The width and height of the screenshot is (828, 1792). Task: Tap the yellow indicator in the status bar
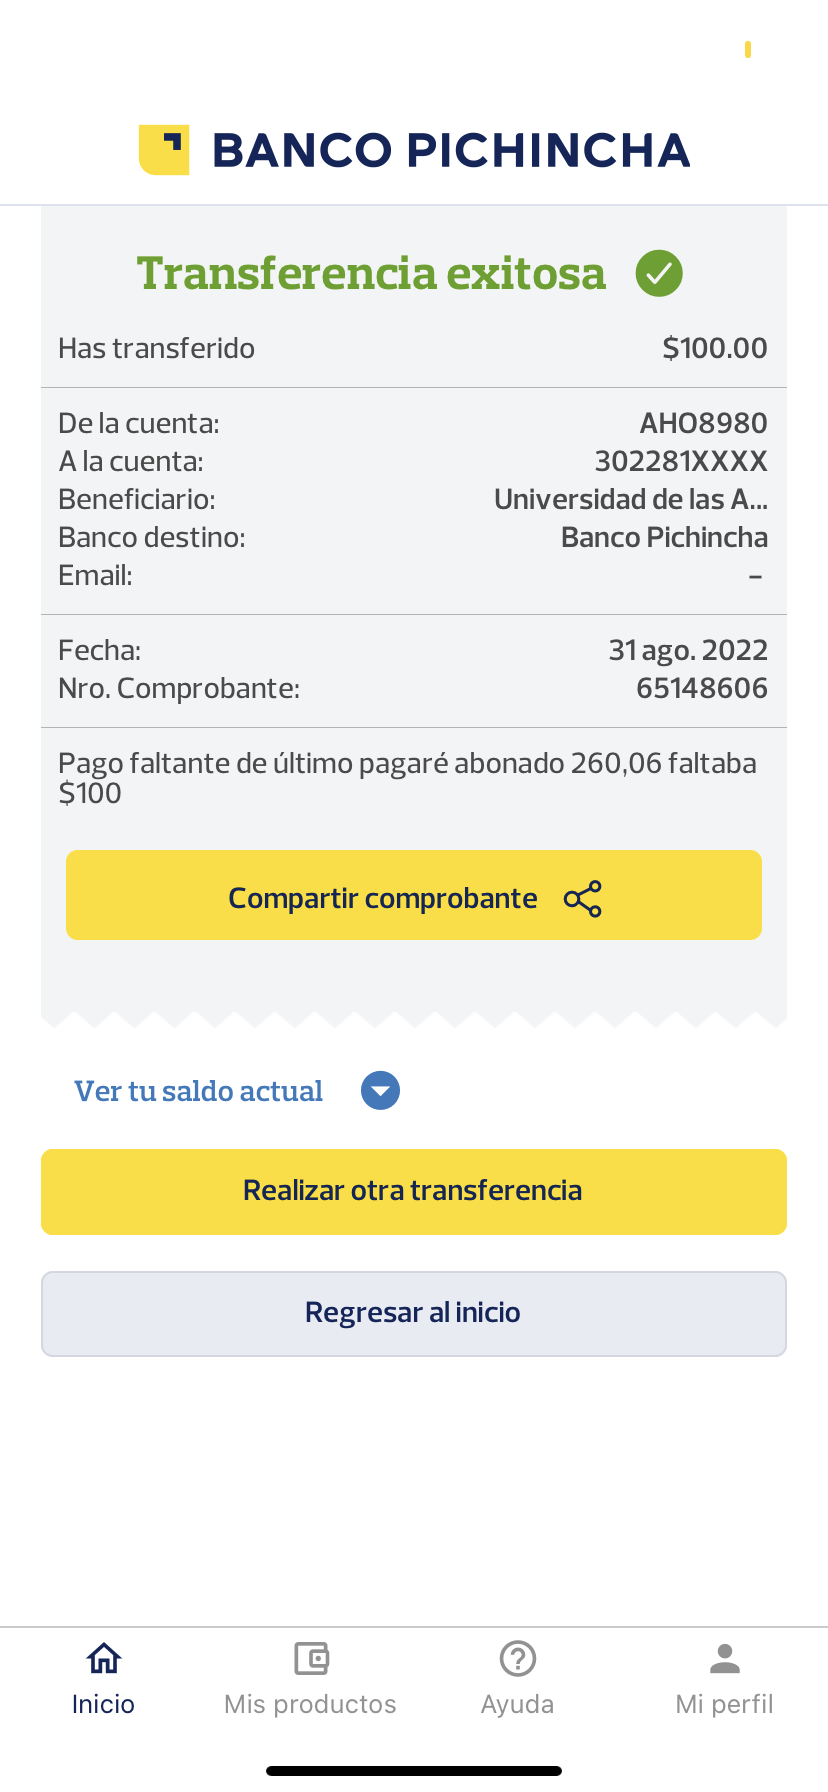pyautogui.click(x=748, y=49)
